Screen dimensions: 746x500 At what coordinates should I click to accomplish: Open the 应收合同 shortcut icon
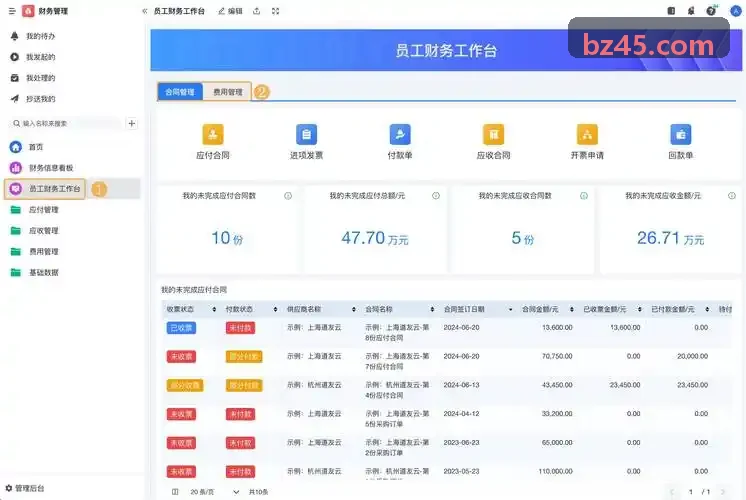(x=493, y=135)
